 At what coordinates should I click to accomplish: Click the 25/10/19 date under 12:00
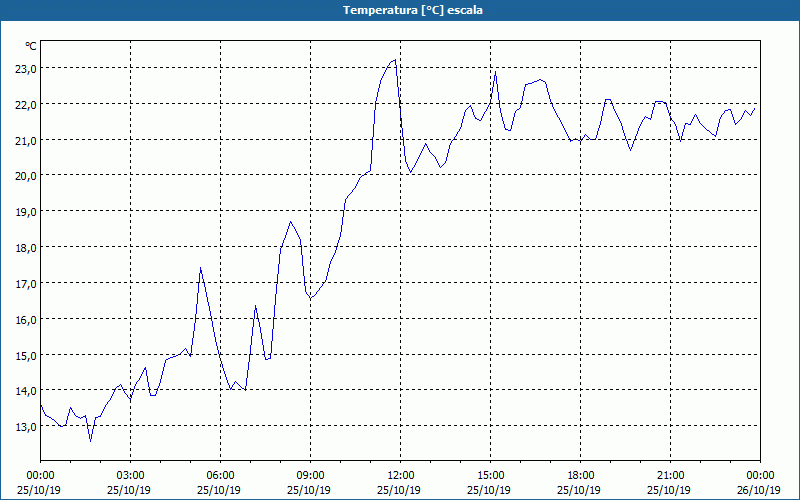pos(399,490)
